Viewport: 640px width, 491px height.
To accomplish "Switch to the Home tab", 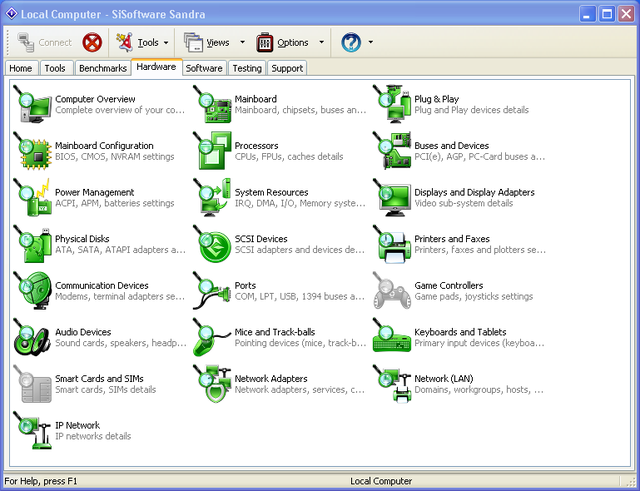I will (x=20, y=68).
